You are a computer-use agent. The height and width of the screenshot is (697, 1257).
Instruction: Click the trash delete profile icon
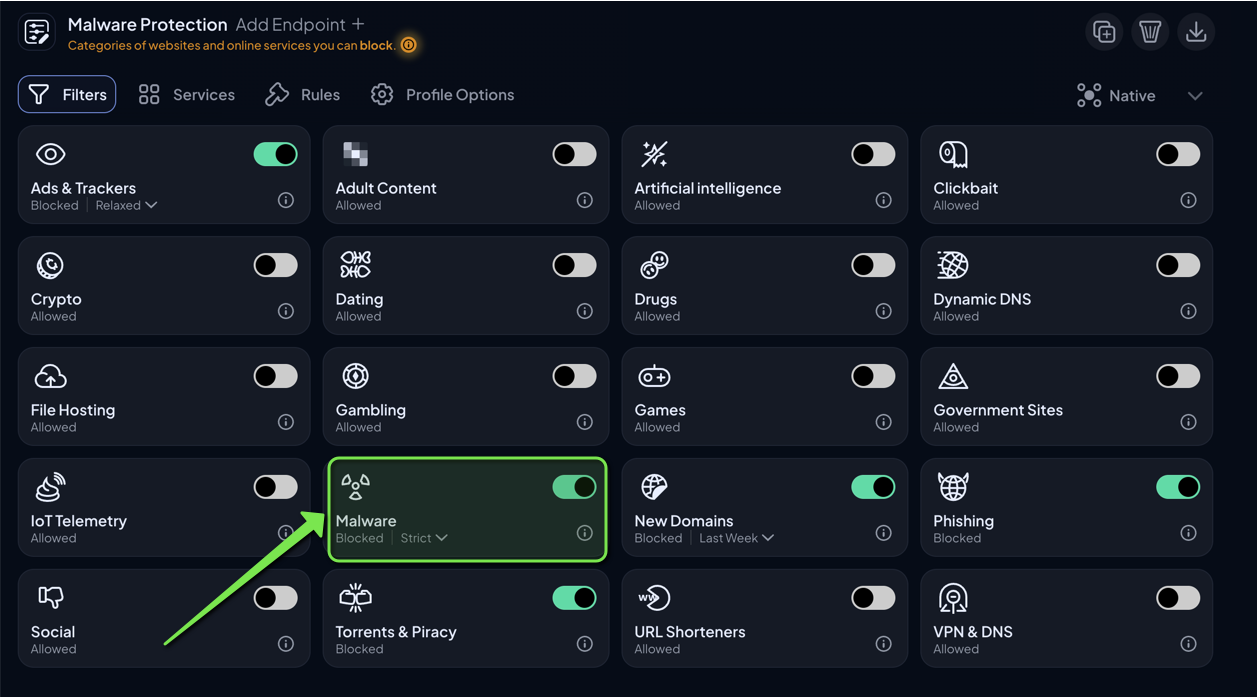click(x=1150, y=32)
